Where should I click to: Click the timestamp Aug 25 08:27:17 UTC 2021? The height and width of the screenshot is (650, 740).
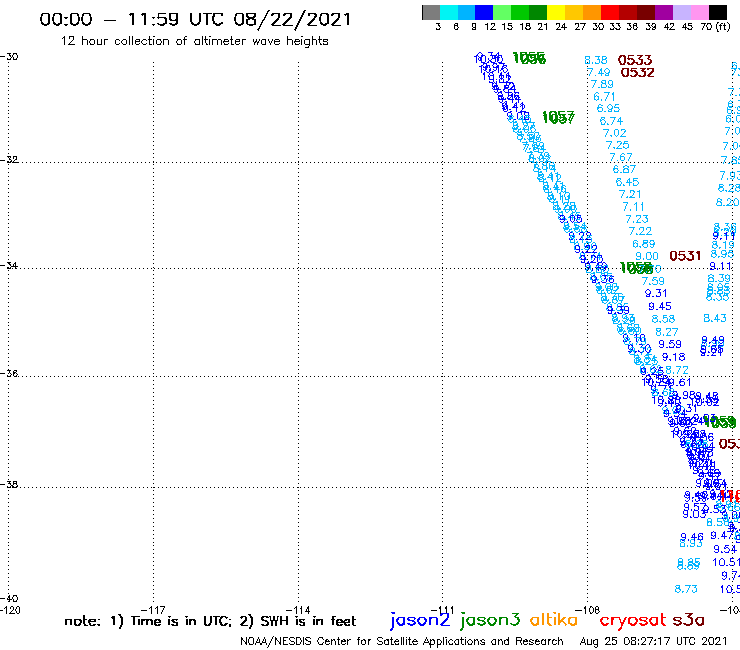654,642
